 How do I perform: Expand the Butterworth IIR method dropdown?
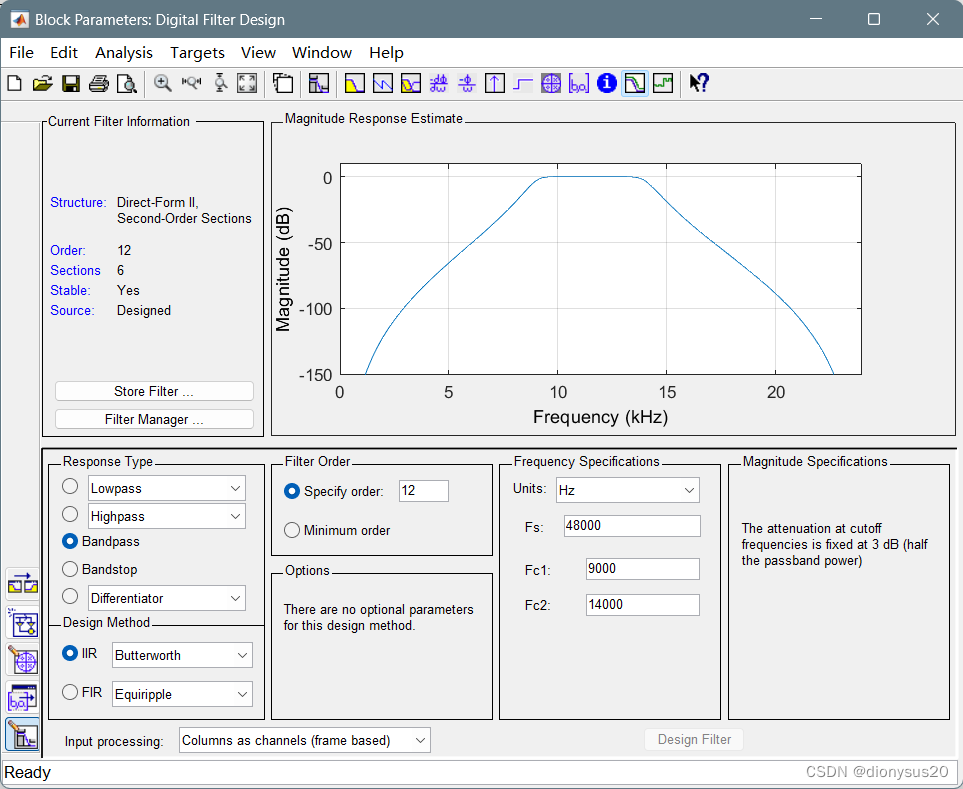tap(182, 655)
